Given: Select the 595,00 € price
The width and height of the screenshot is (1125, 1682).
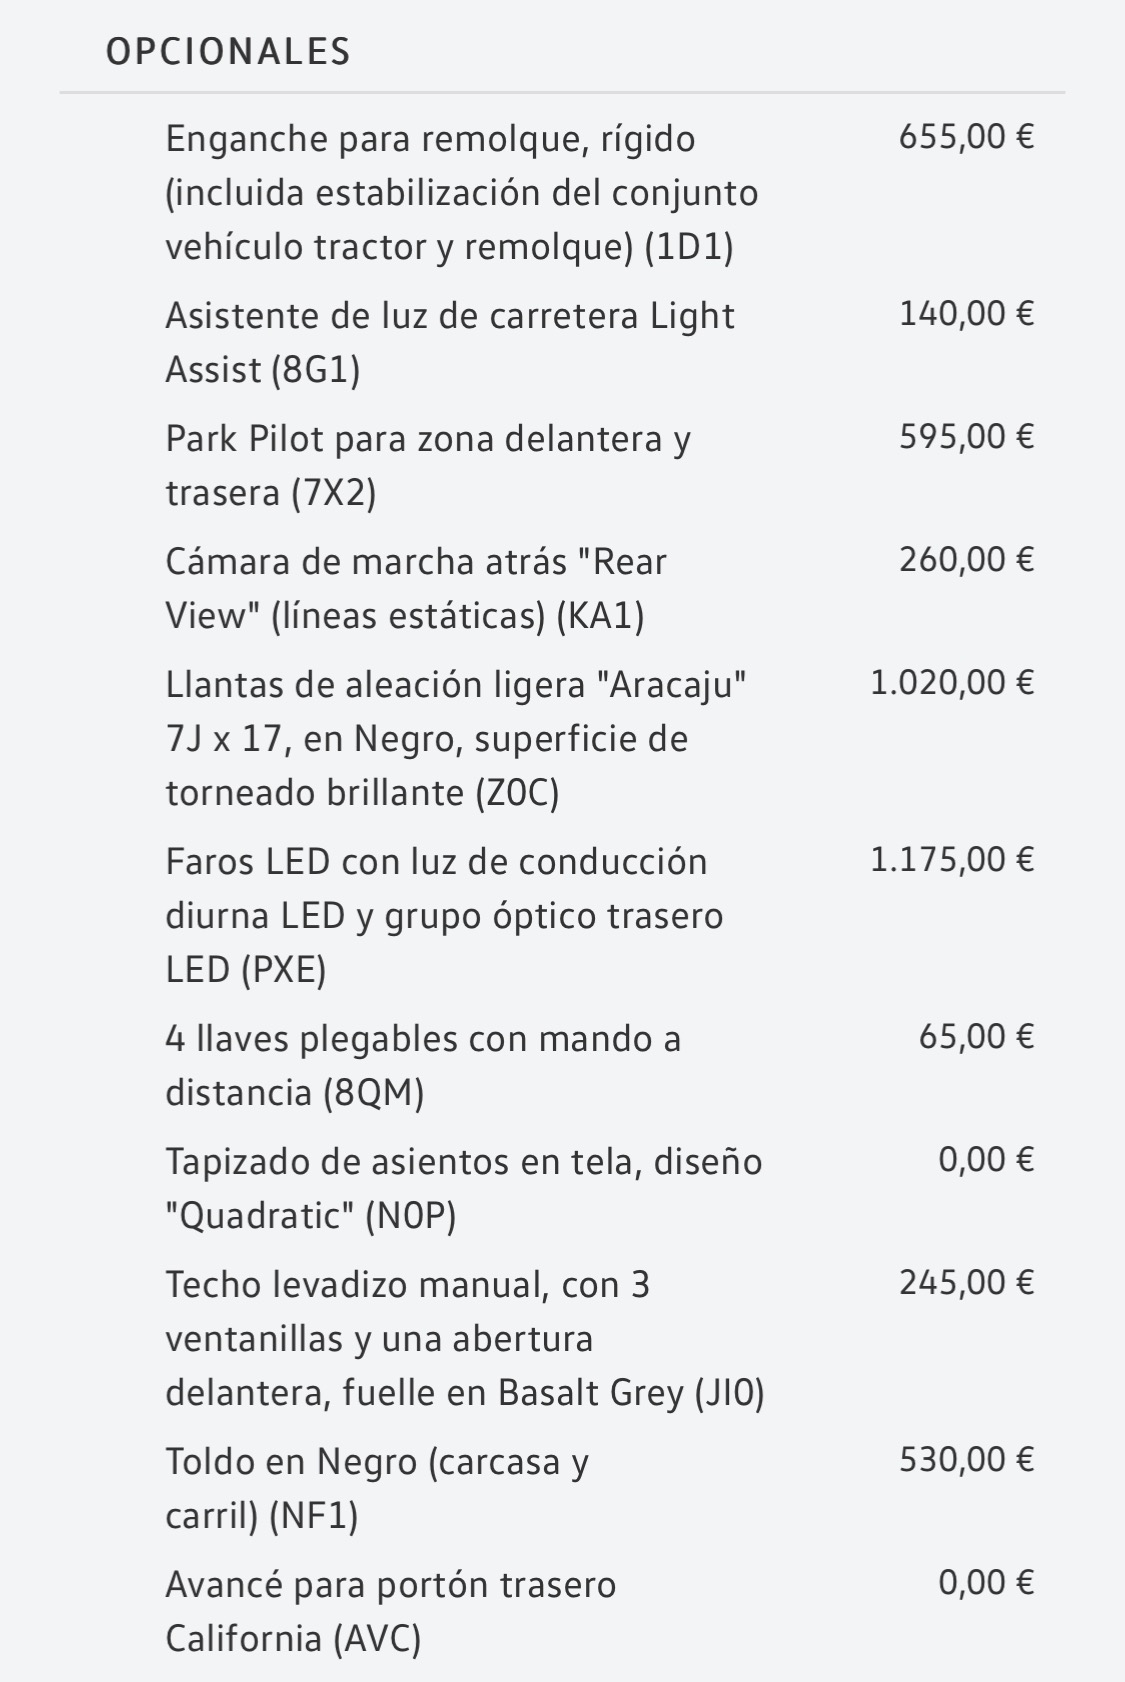Looking at the screenshot, I should [966, 436].
